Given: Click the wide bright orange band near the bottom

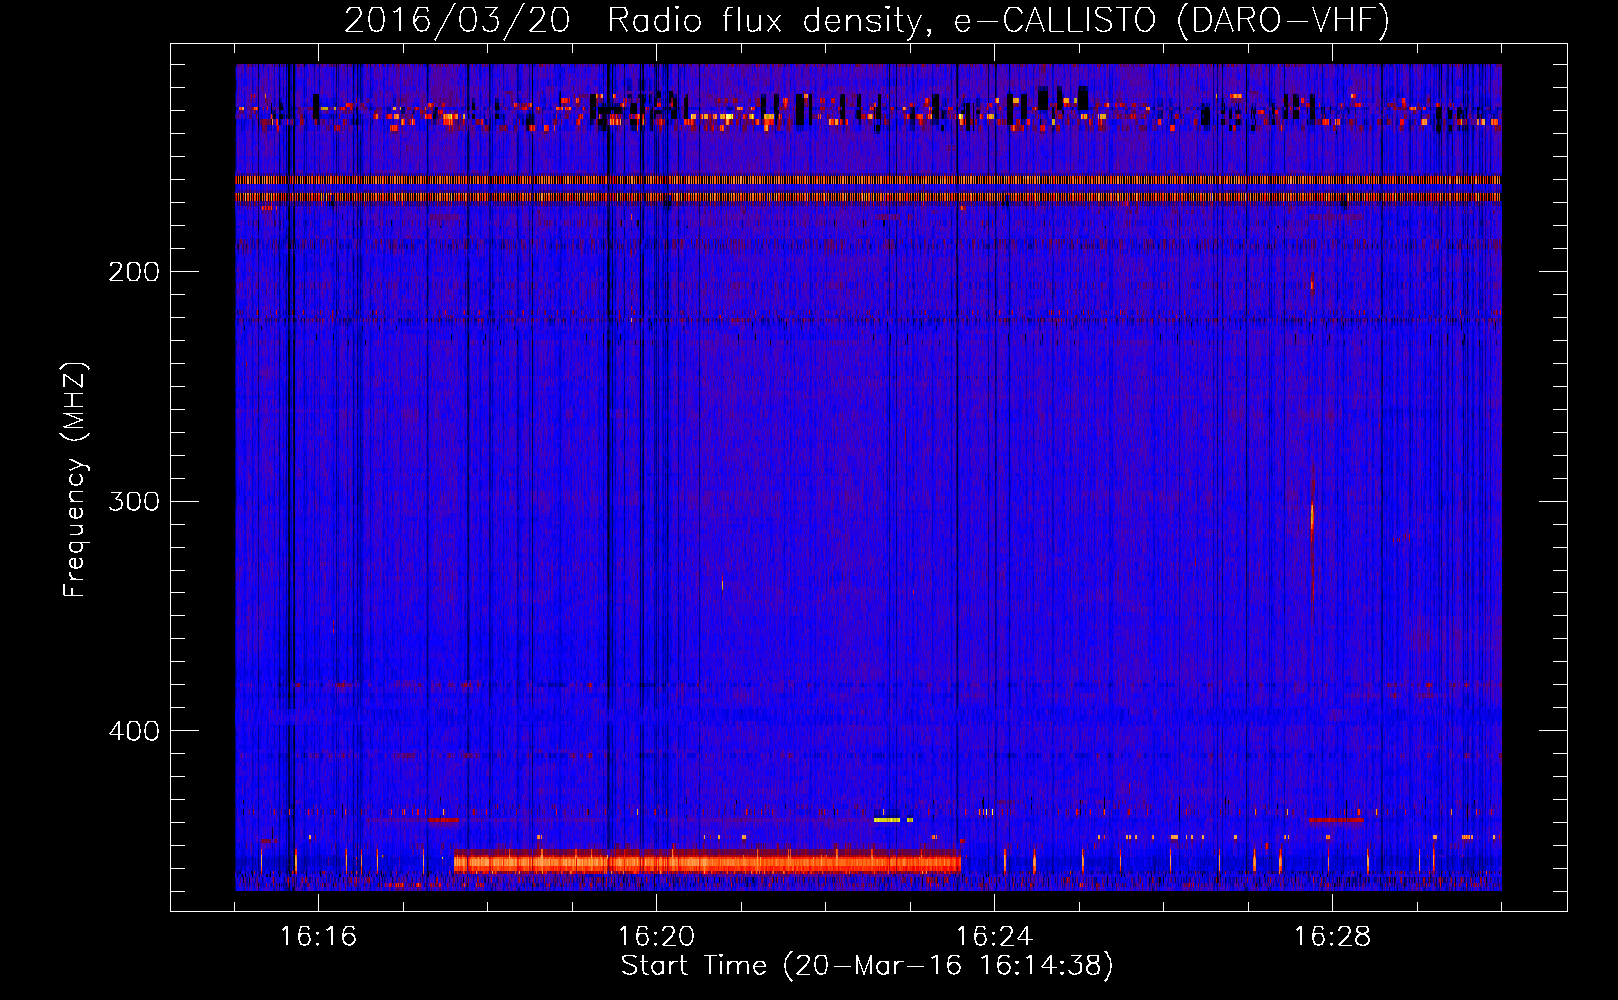Looking at the screenshot, I should pyautogui.click(x=706, y=862).
